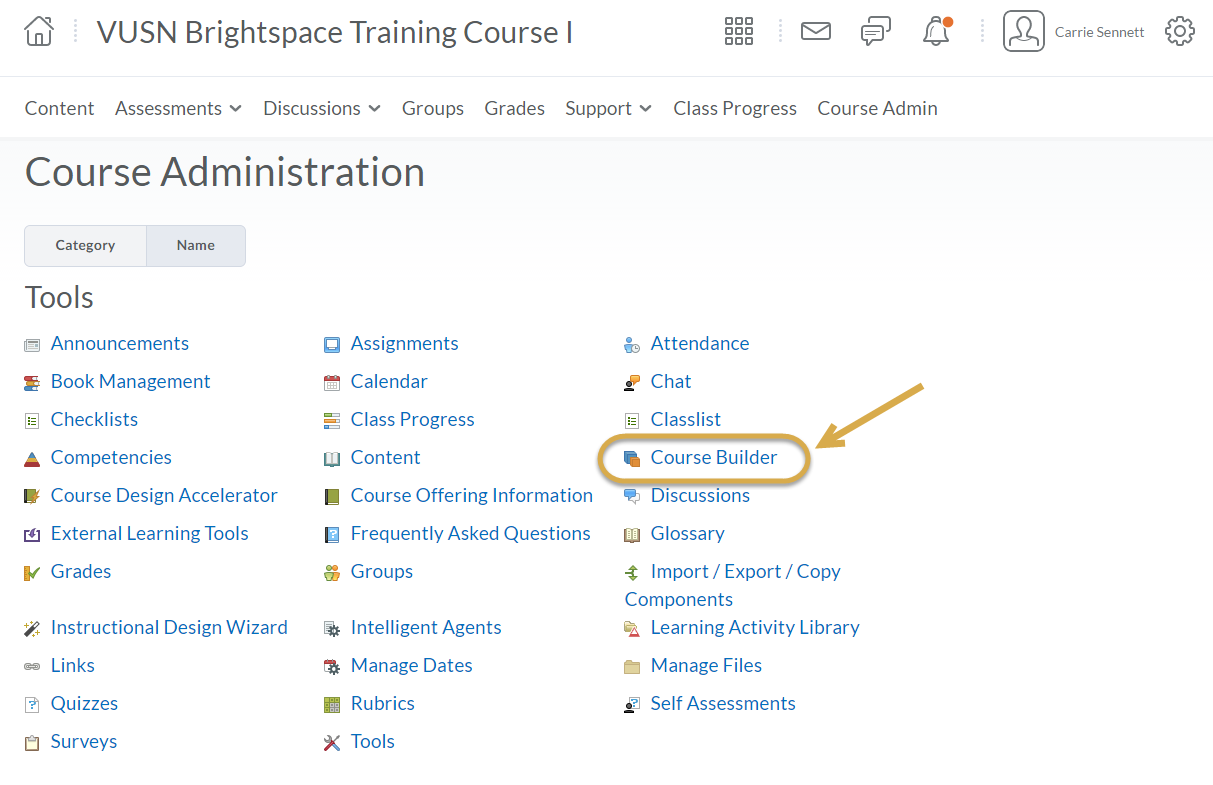Click the Announcements tool icon
This screenshot has height=785, width=1213.
(32, 345)
